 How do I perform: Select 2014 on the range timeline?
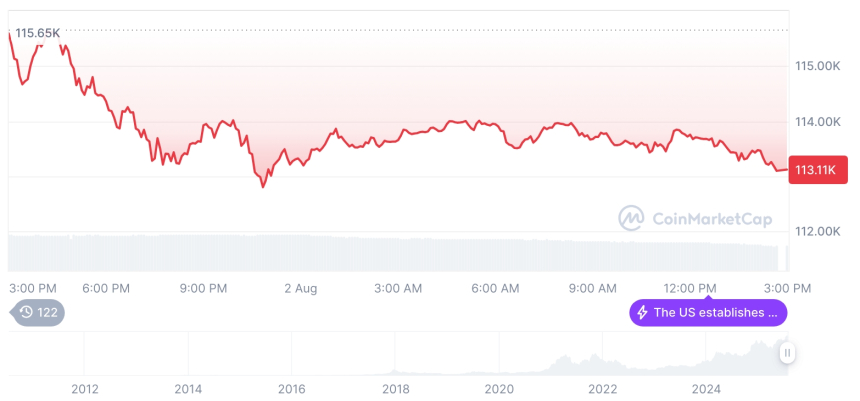click(188, 389)
